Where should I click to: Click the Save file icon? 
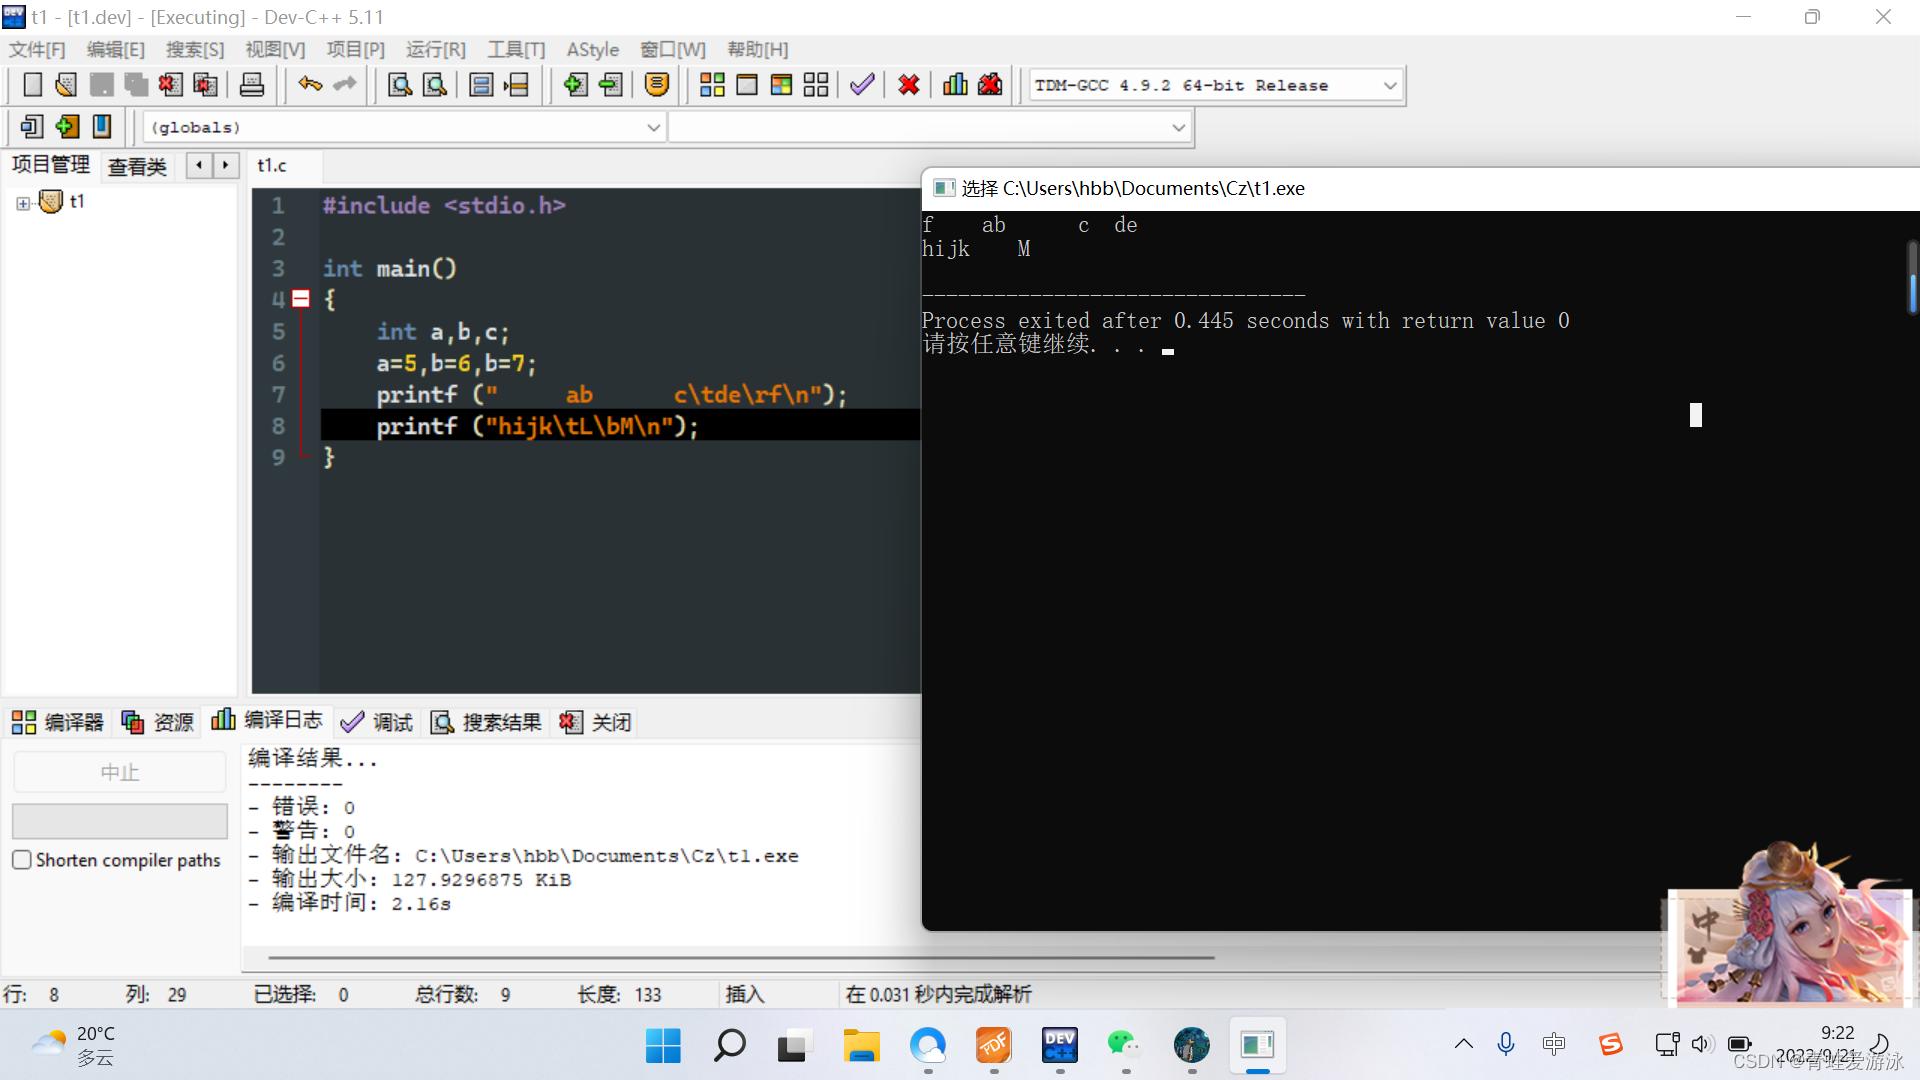[100, 84]
